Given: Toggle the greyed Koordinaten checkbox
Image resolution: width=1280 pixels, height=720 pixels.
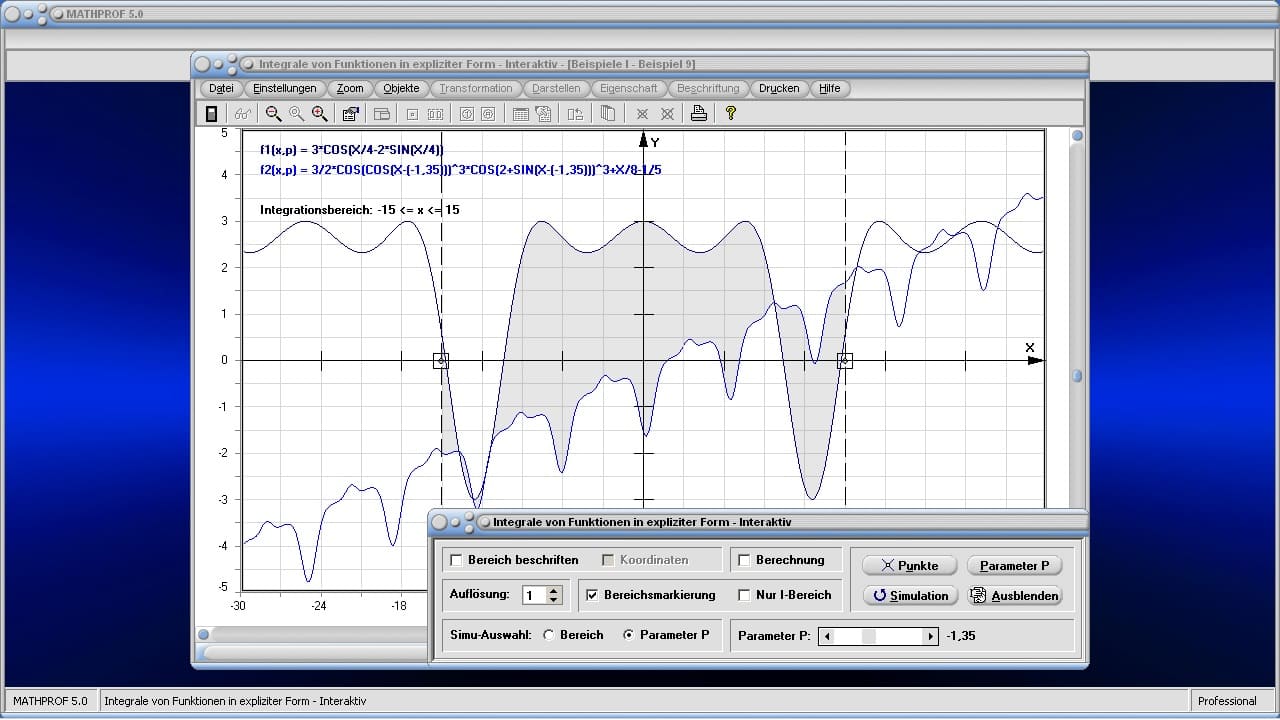Looking at the screenshot, I should [609, 560].
